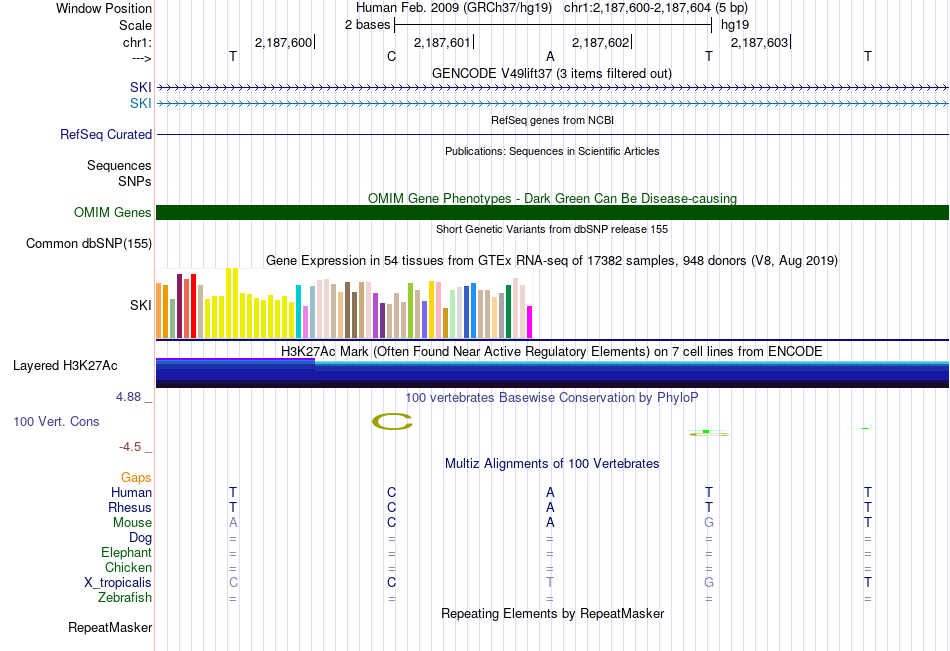The width and height of the screenshot is (950, 651).
Task: Click the Rhesus species row label
Action: click(x=130, y=507)
